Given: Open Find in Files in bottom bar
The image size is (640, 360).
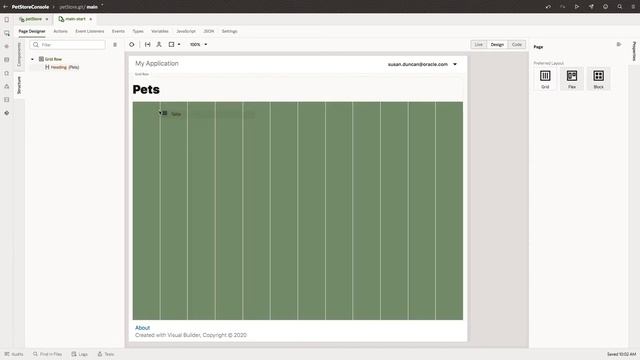Looking at the screenshot, I should pos(47,354).
